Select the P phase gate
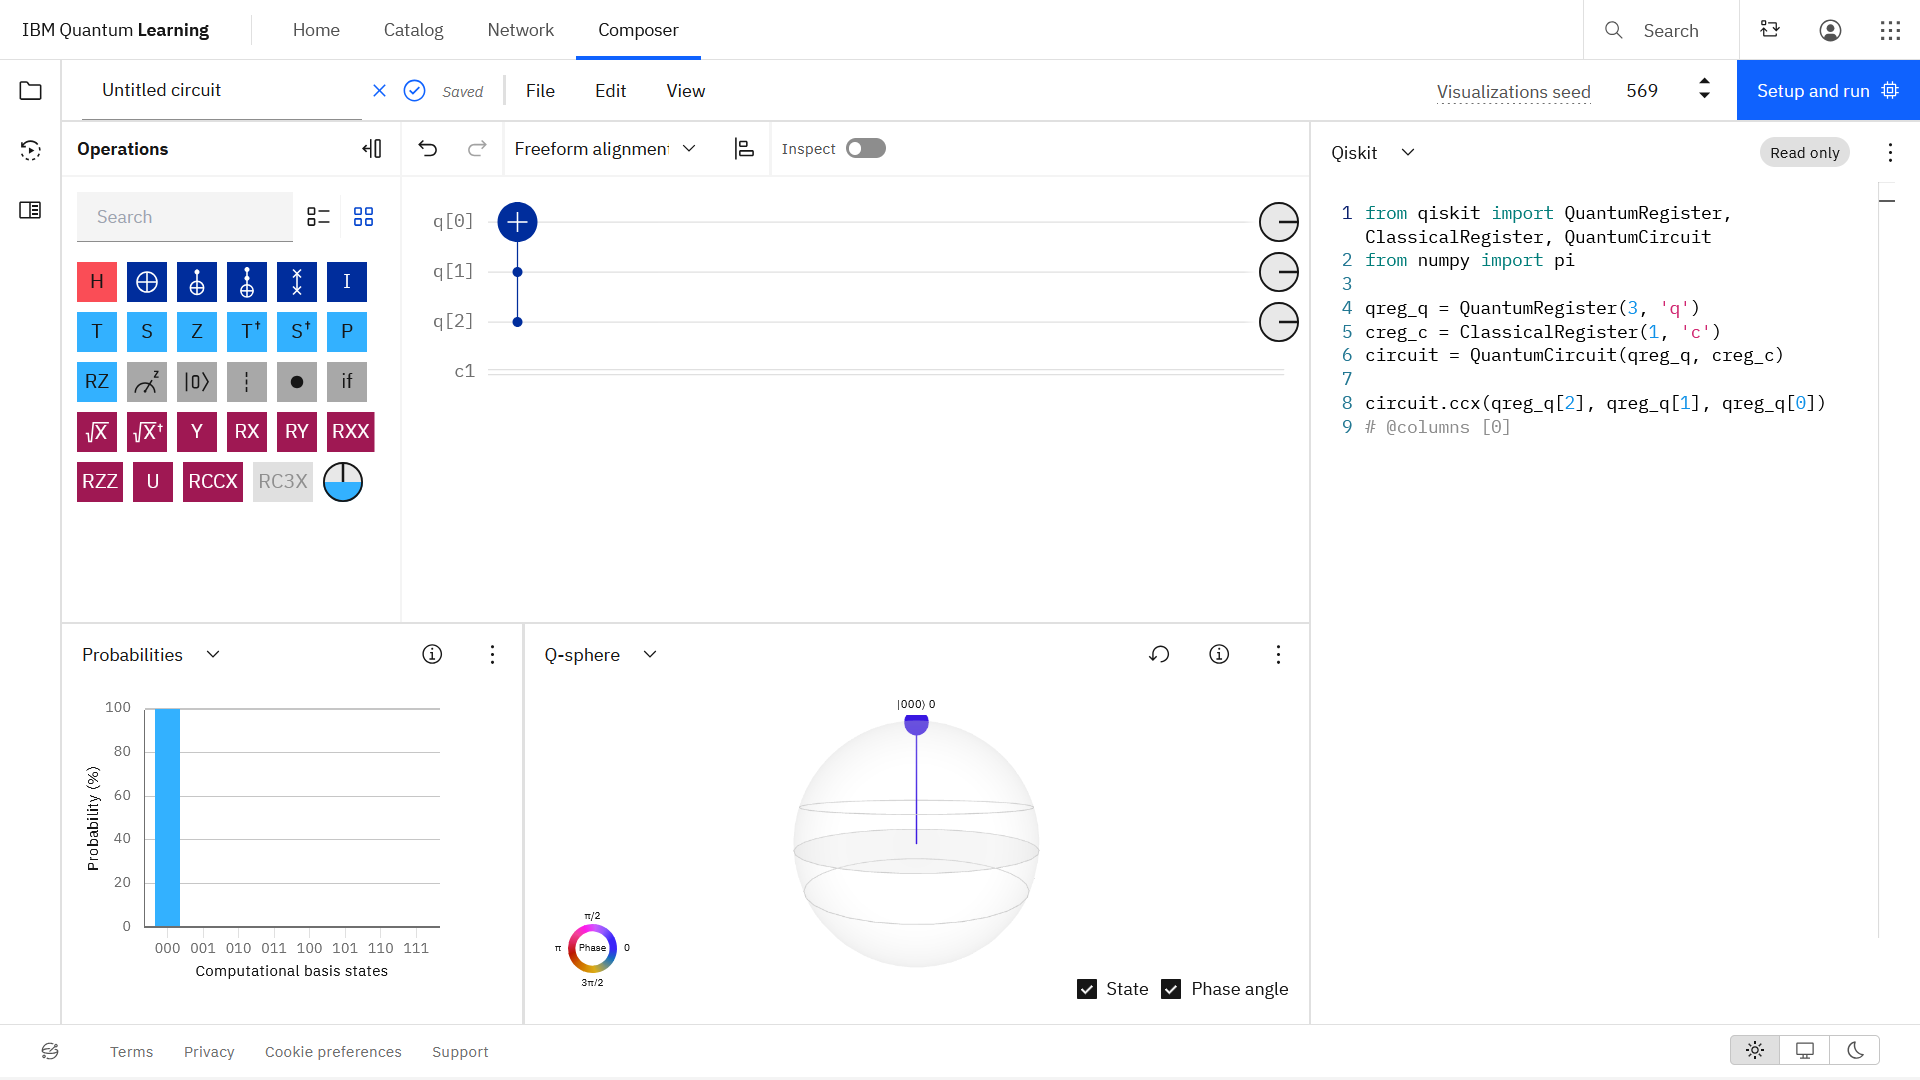1920x1080 pixels. (x=347, y=332)
